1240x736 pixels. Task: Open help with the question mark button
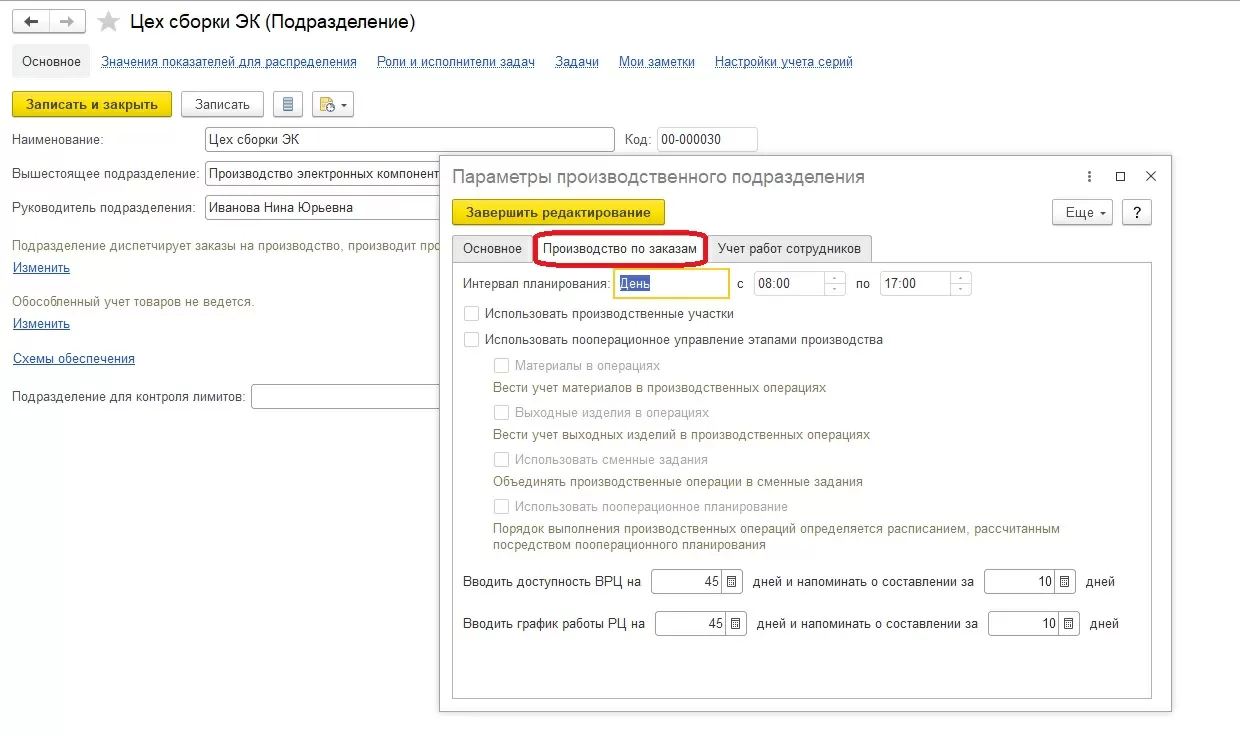[1137, 213]
